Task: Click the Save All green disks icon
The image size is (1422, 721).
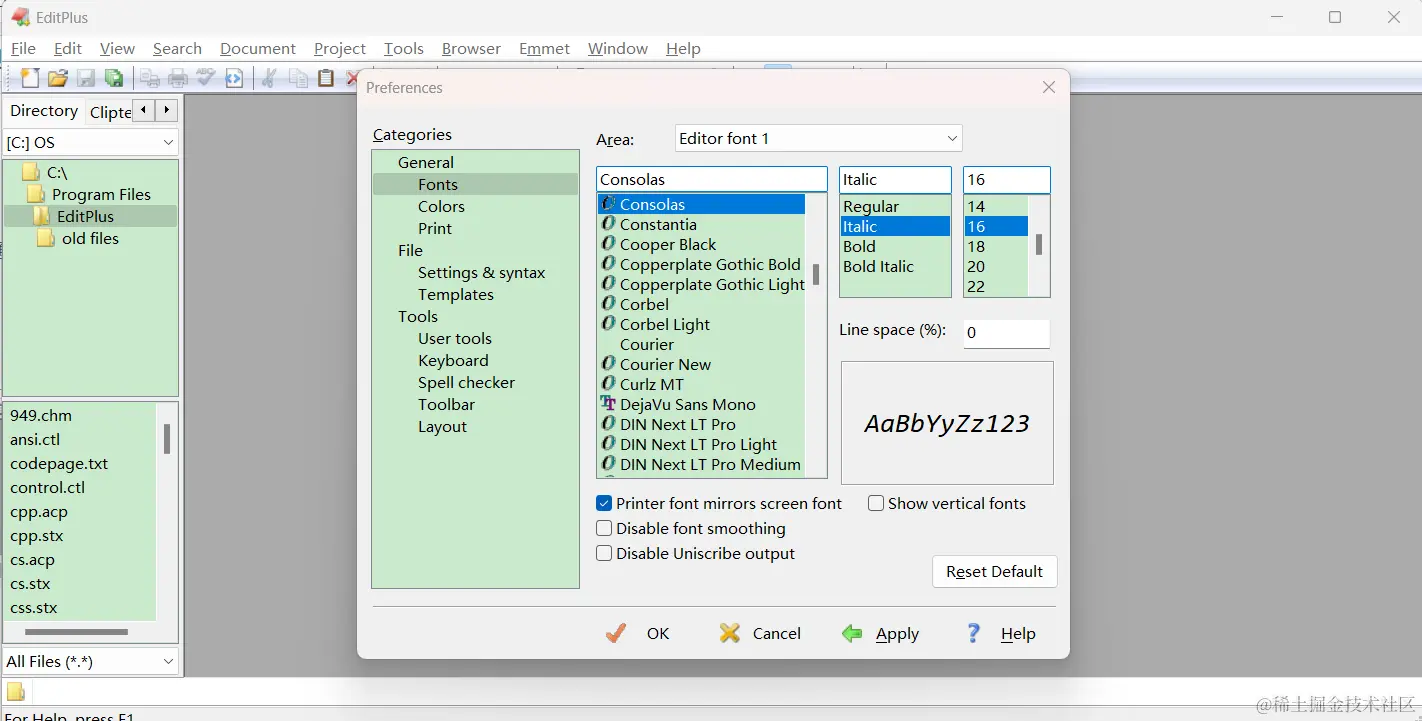Action: pos(114,78)
